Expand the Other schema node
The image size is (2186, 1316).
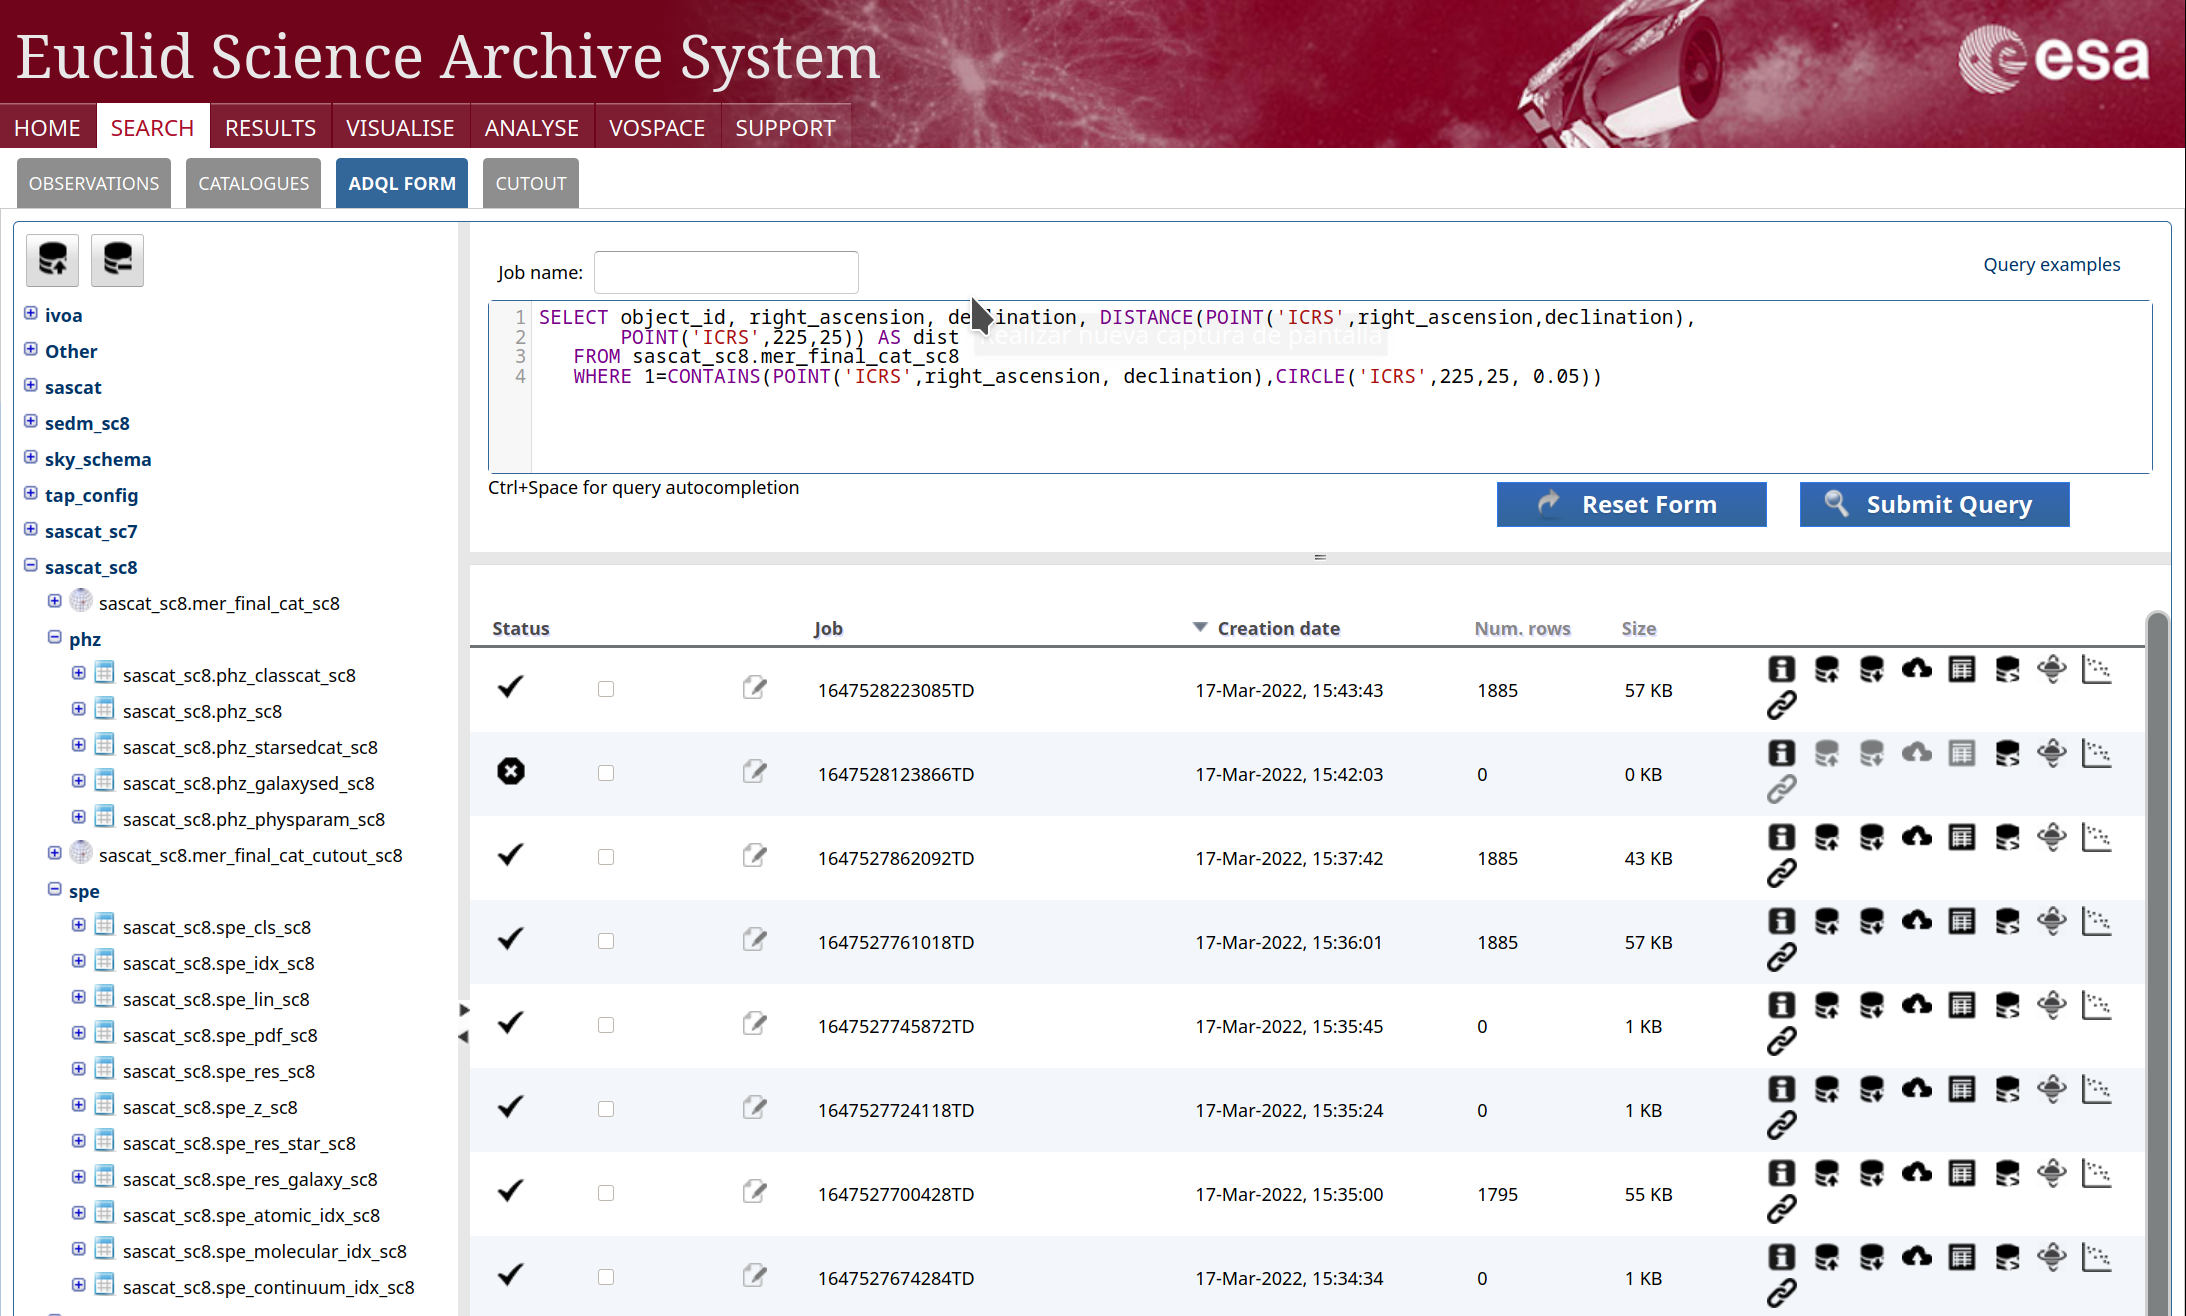(x=31, y=349)
